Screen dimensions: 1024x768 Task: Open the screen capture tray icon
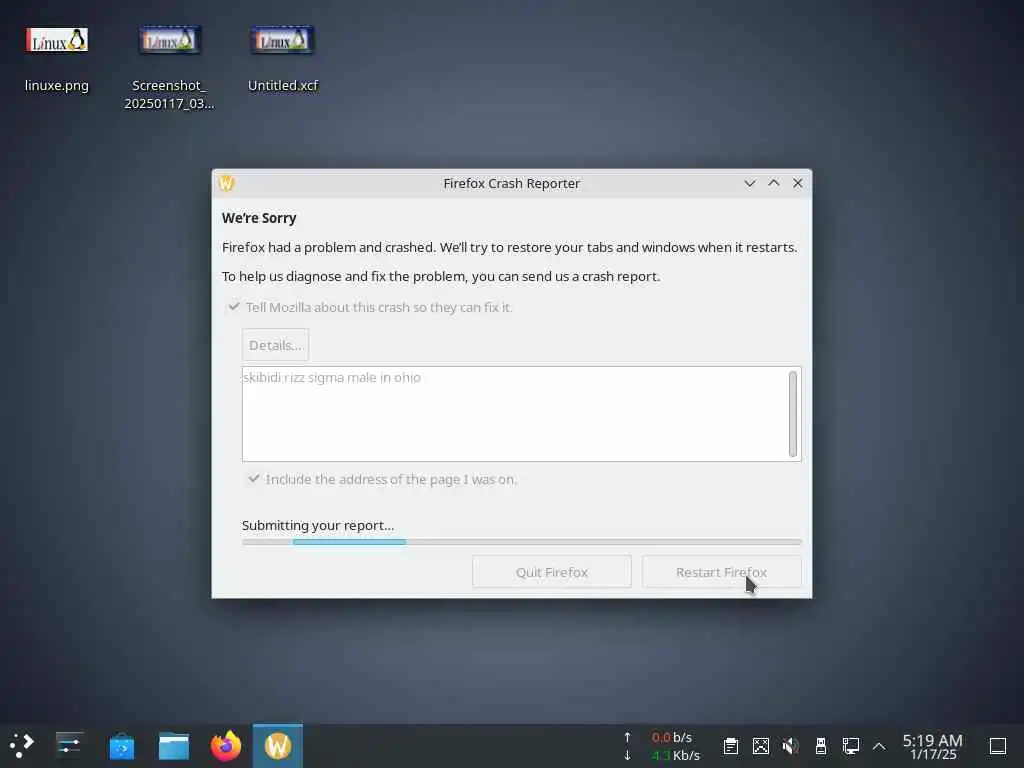click(761, 746)
